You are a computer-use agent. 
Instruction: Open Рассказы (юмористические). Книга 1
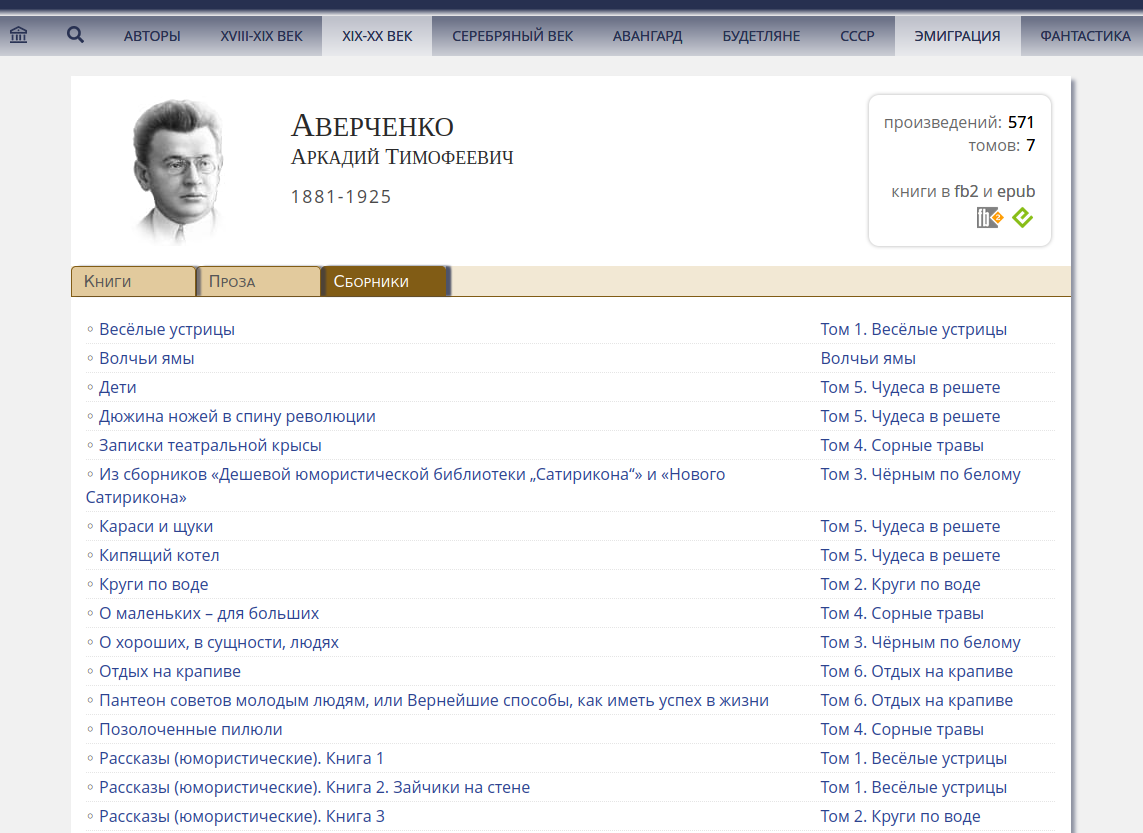(x=241, y=758)
